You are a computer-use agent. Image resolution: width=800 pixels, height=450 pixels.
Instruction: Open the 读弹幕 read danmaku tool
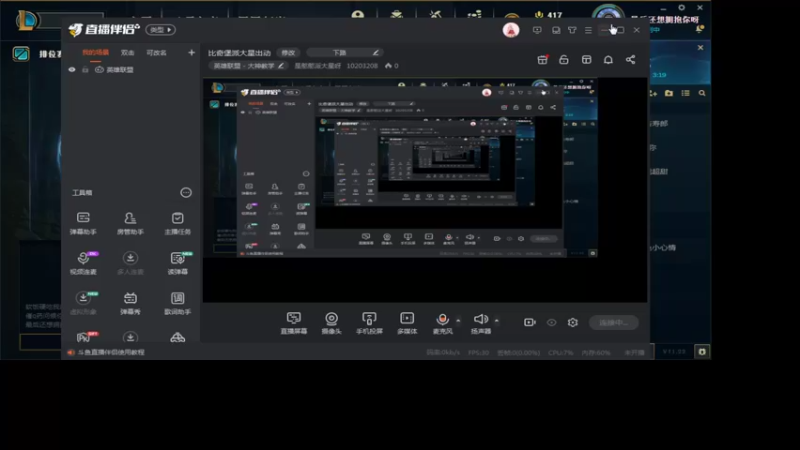coord(178,263)
